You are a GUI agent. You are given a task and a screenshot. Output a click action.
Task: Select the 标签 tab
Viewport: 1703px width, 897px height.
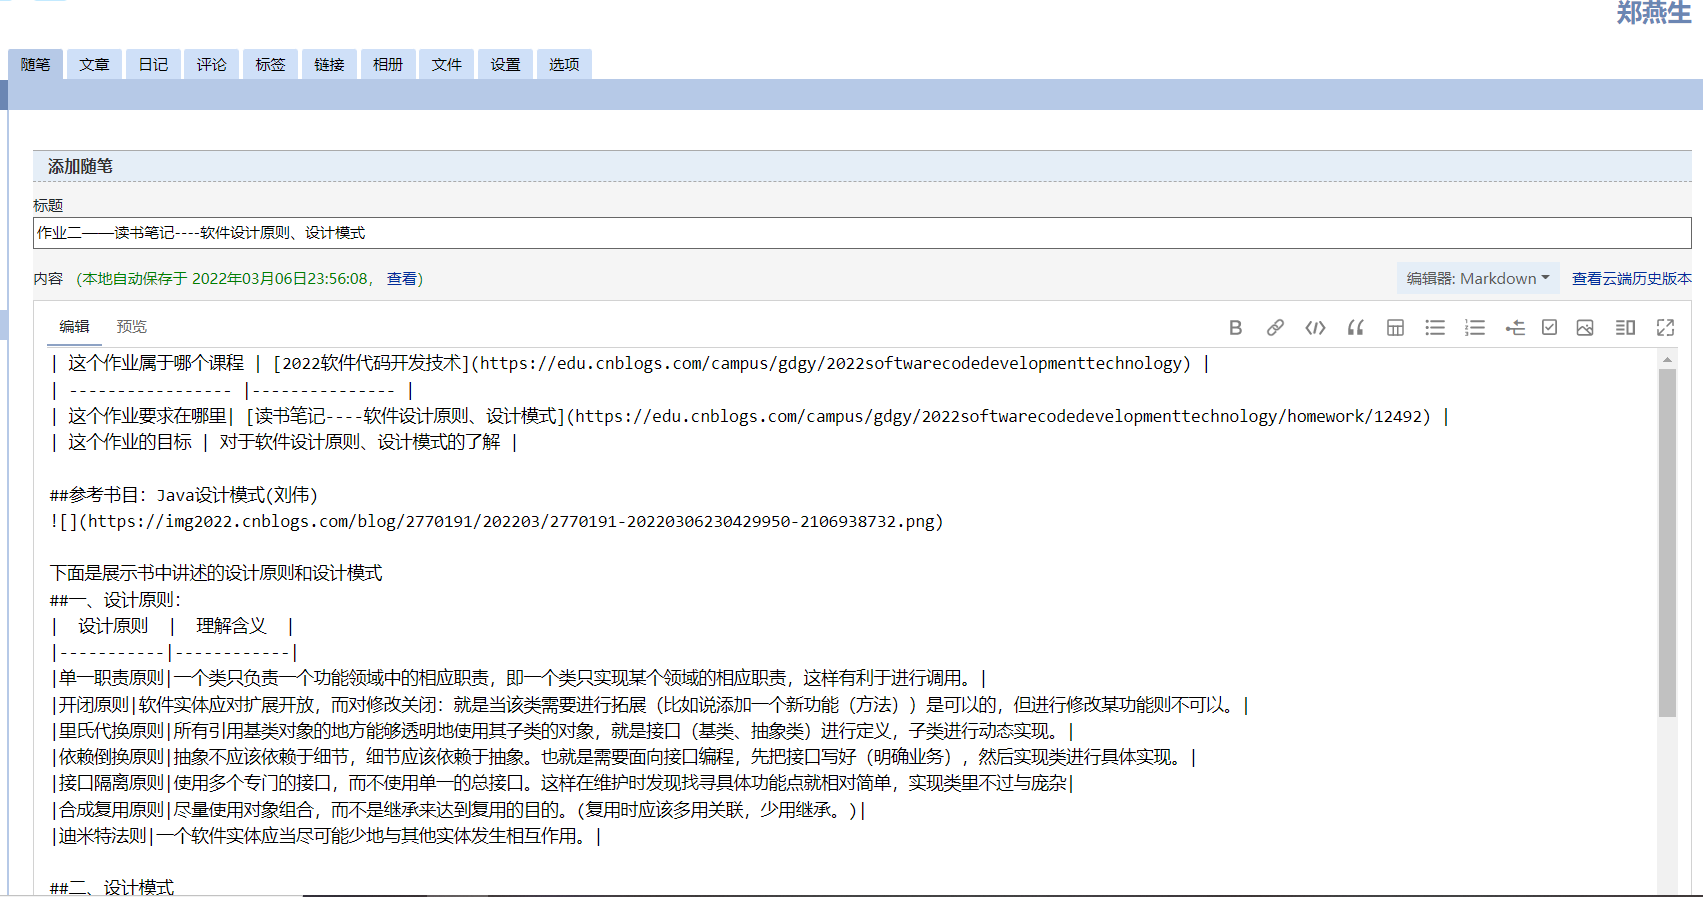click(270, 64)
